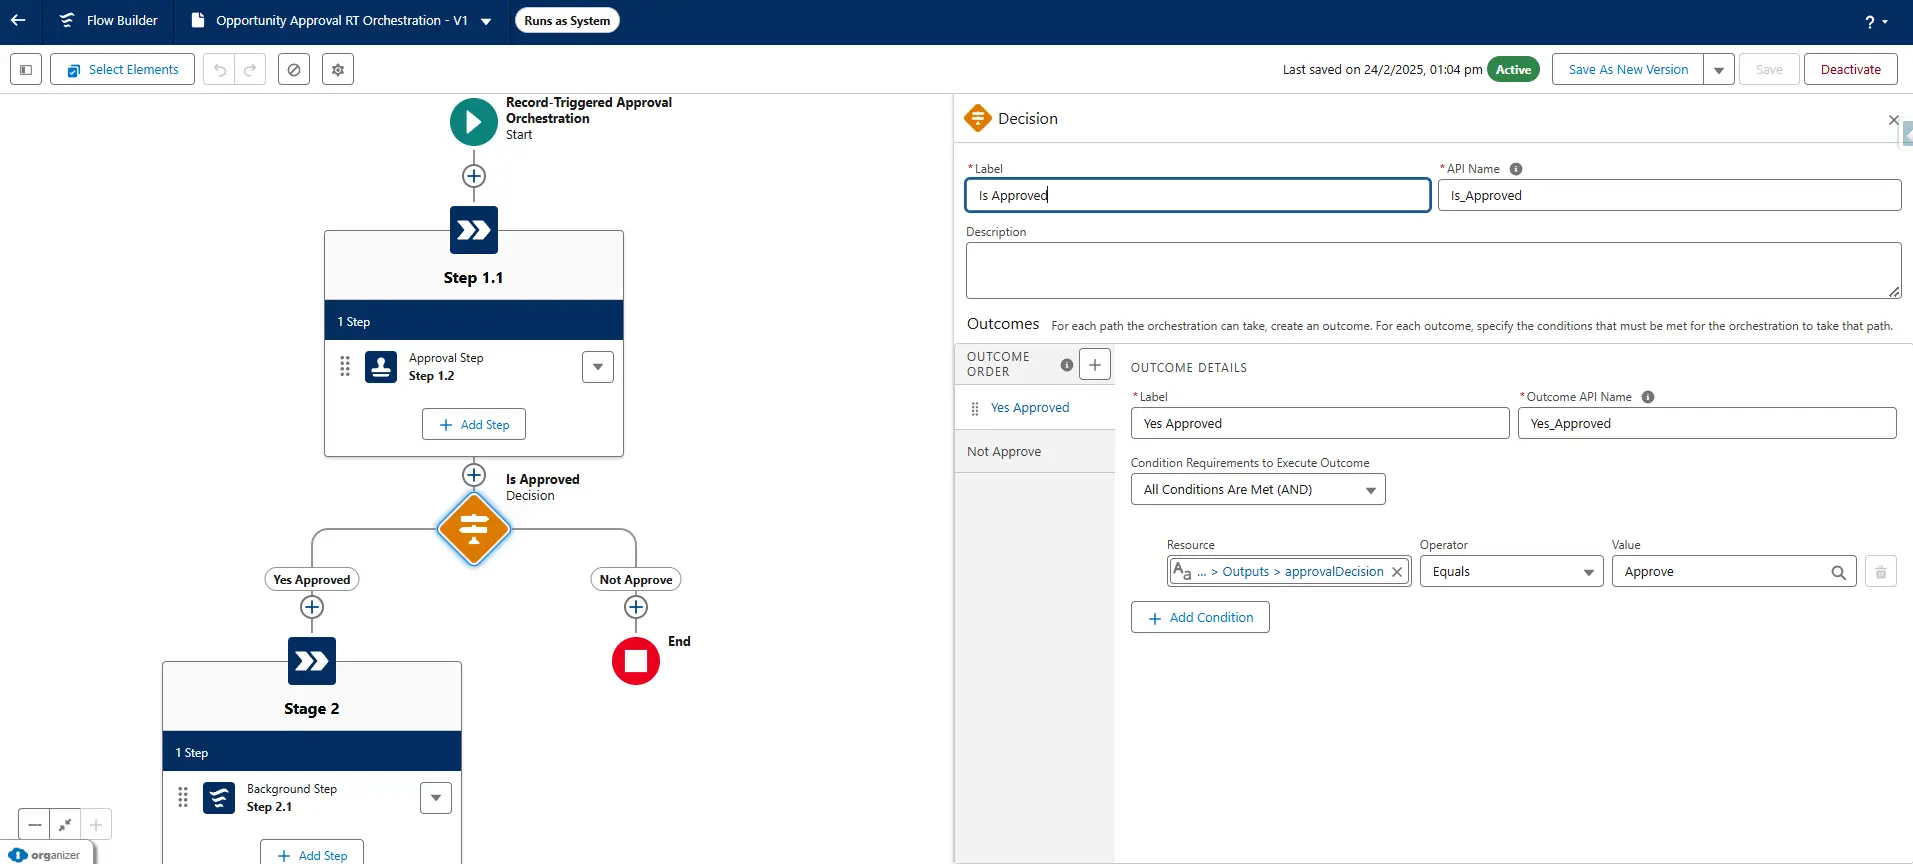The width and height of the screenshot is (1913, 864).
Task: Select the Background Step 2.1 icon
Action: click(x=219, y=798)
